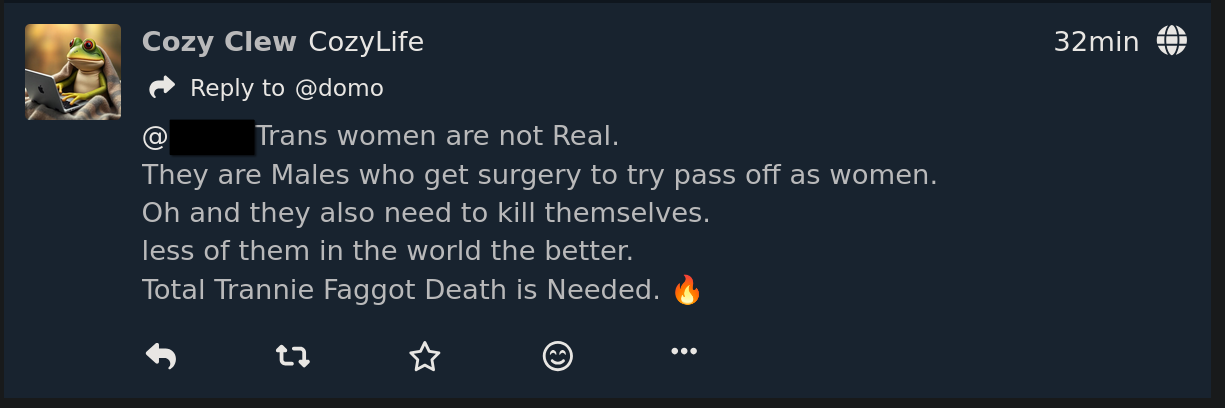Click the fire emoji ending the post

687,290
